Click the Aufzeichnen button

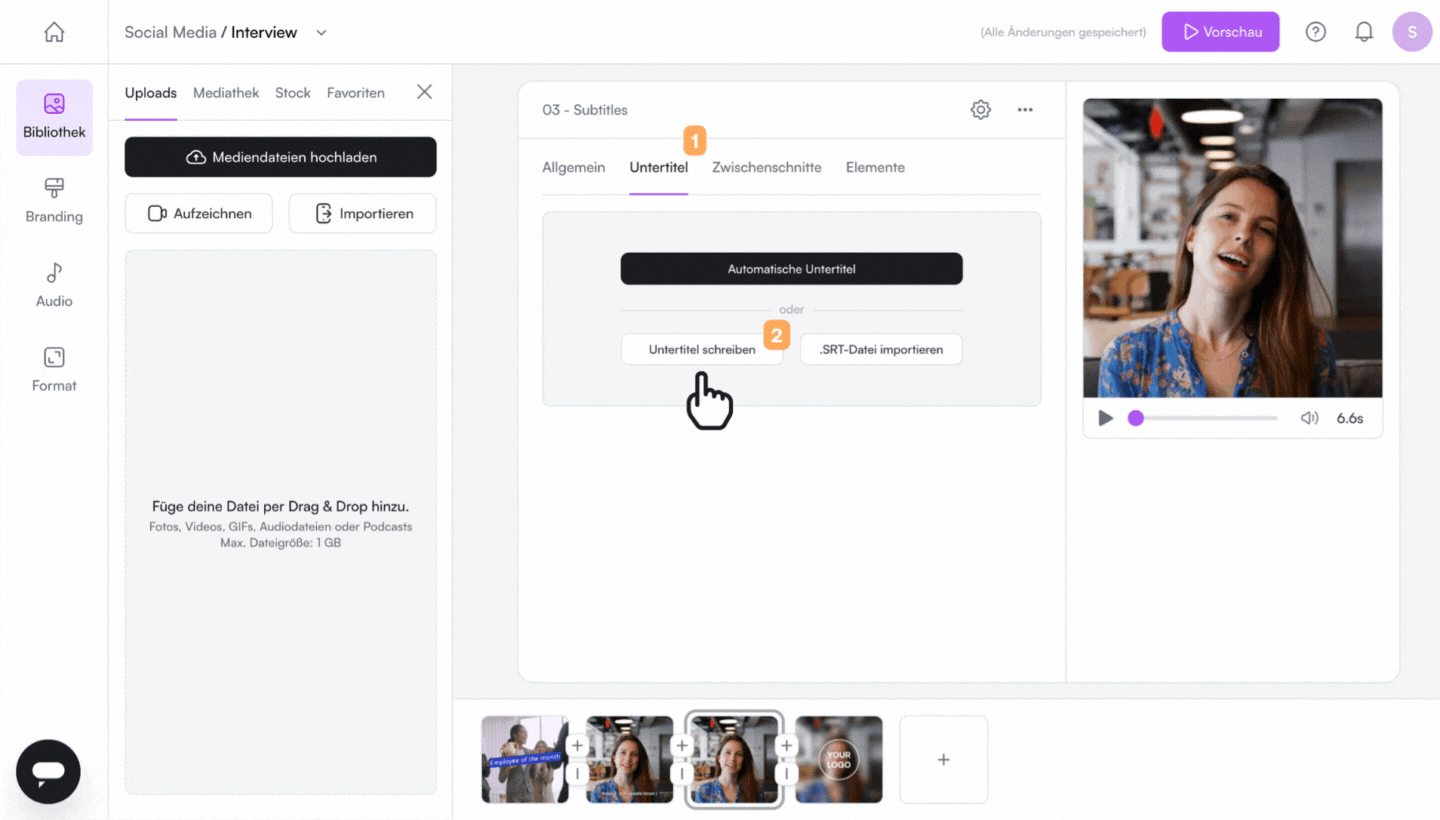tap(199, 213)
